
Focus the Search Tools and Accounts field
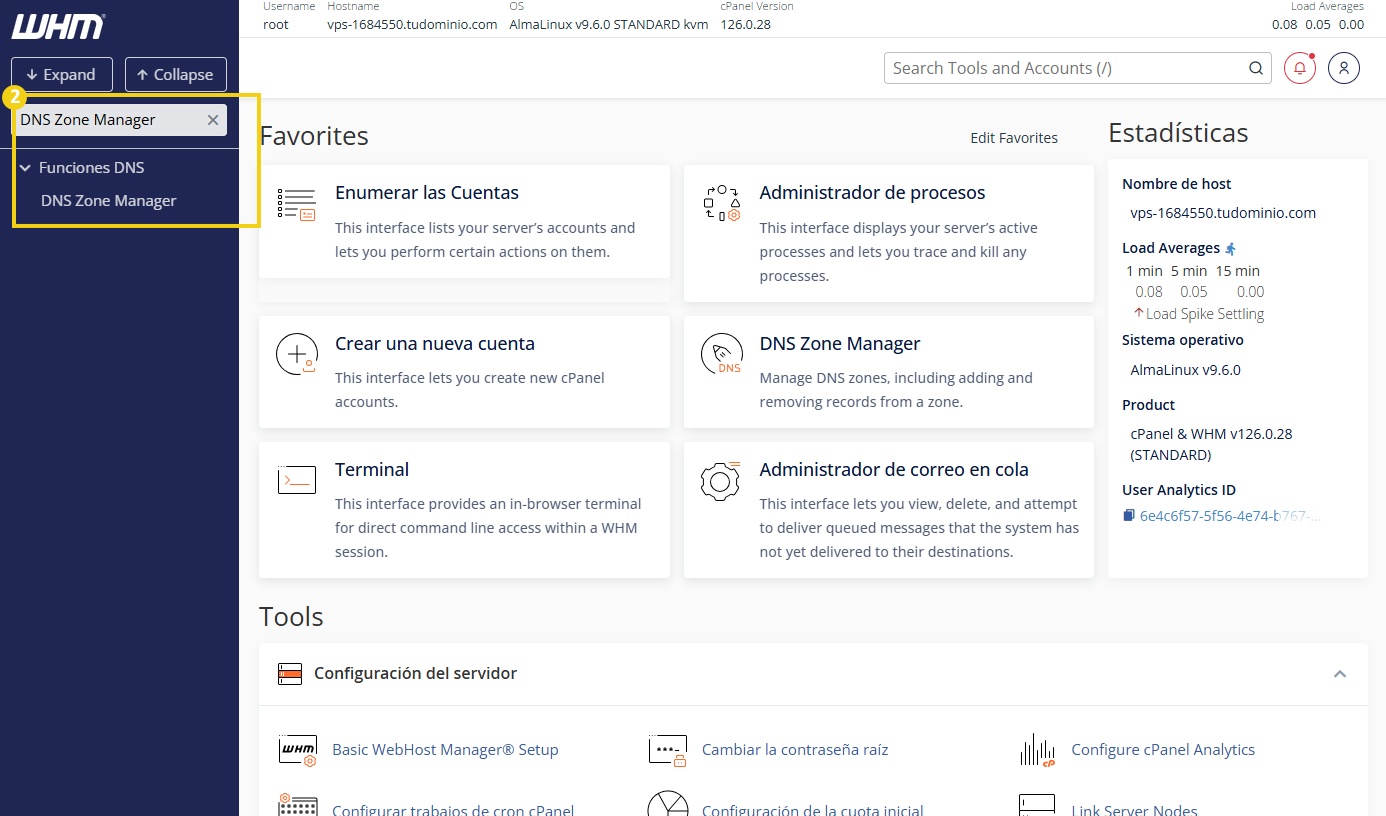click(1065, 68)
